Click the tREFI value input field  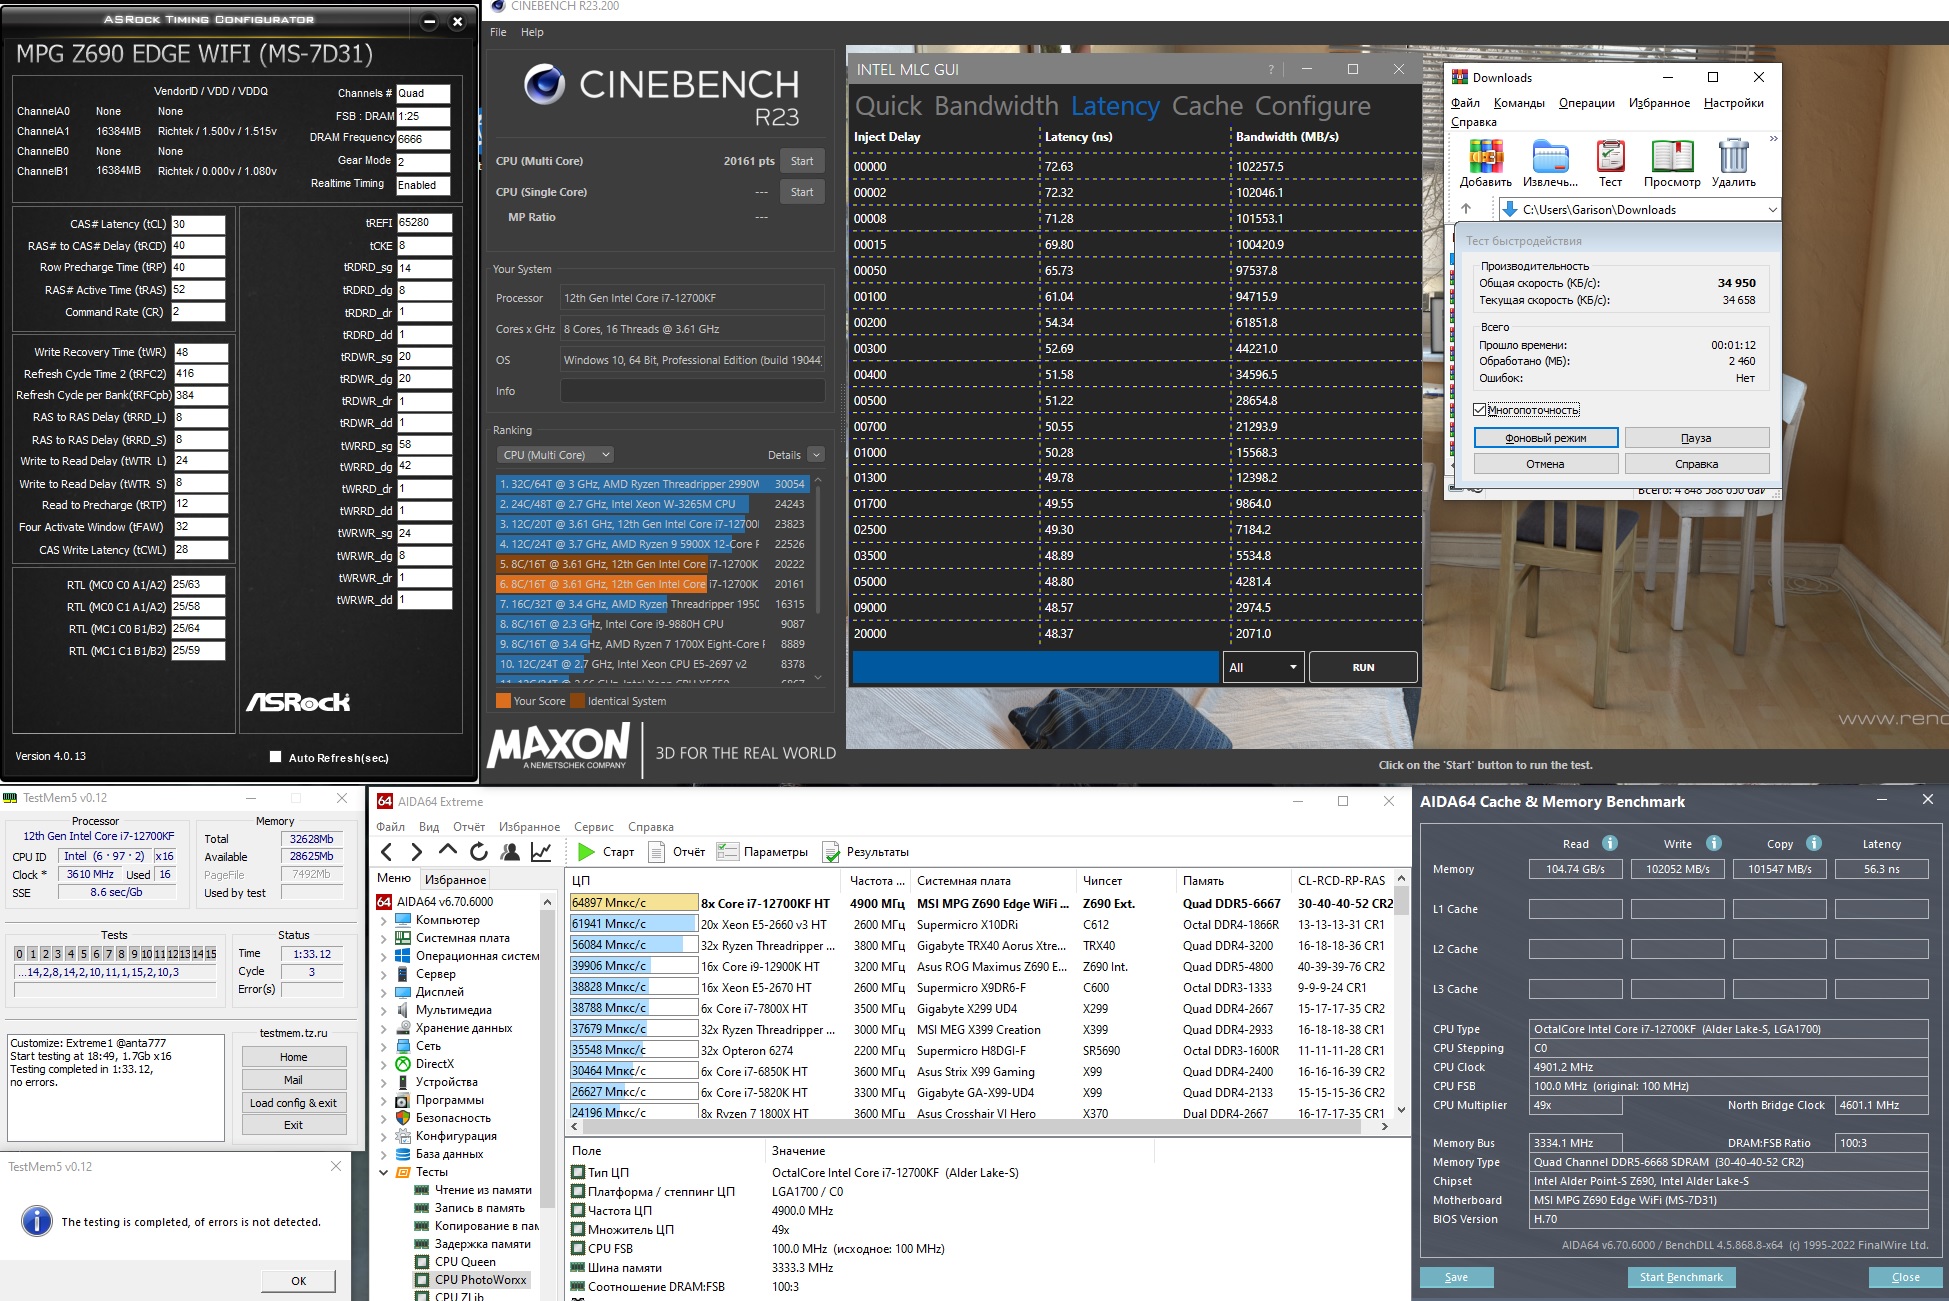click(x=424, y=223)
